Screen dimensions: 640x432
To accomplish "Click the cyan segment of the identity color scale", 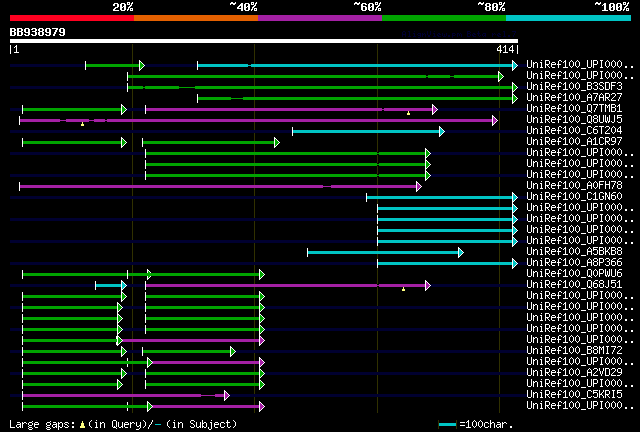I will [x=568, y=18].
